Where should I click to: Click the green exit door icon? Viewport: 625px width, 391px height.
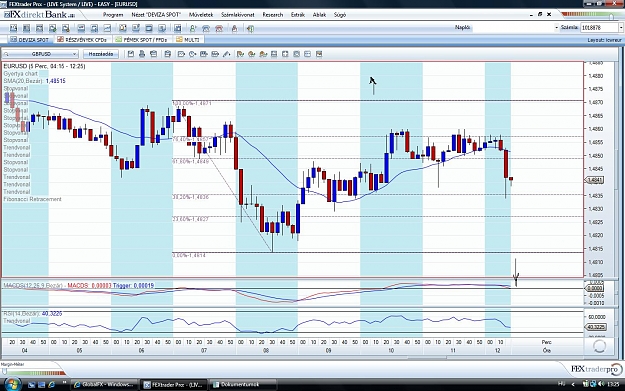tap(250, 28)
